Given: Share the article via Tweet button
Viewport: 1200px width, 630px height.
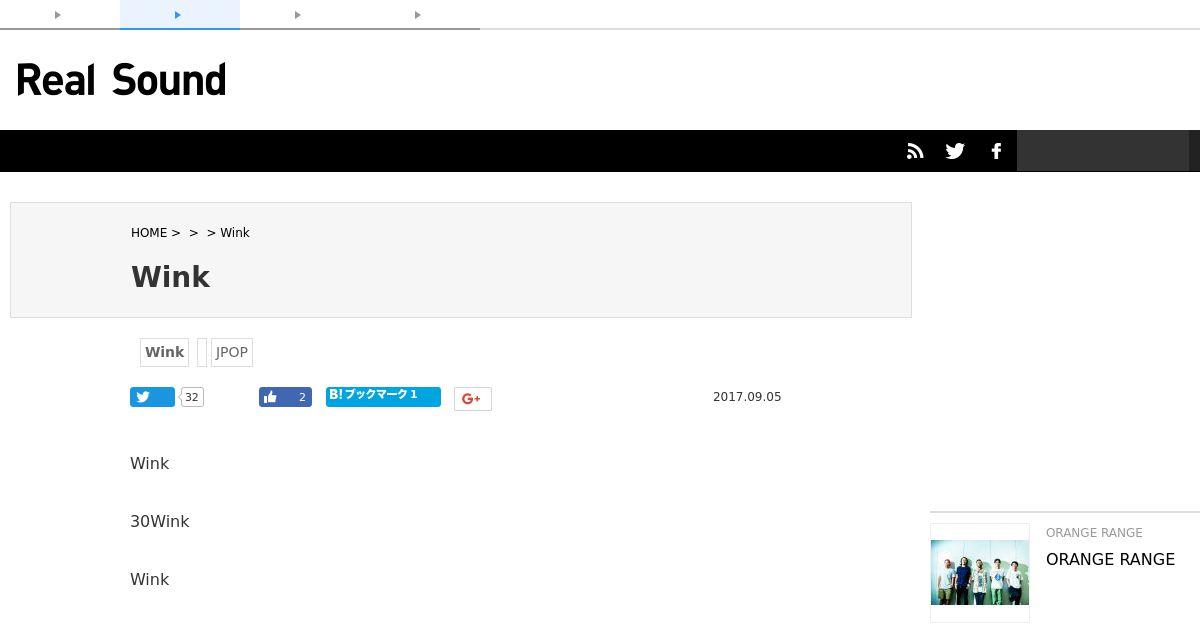Looking at the screenshot, I should click(x=152, y=397).
